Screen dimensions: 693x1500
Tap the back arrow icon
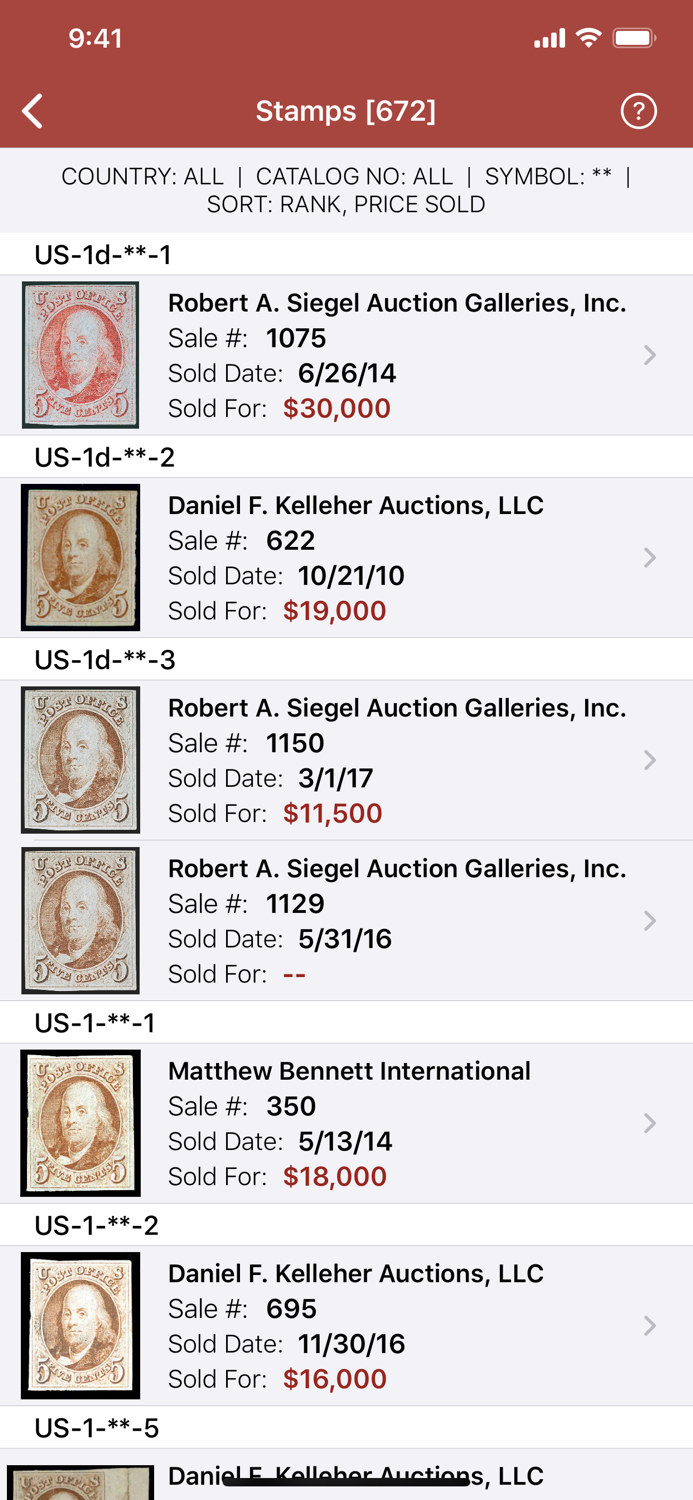[33, 111]
